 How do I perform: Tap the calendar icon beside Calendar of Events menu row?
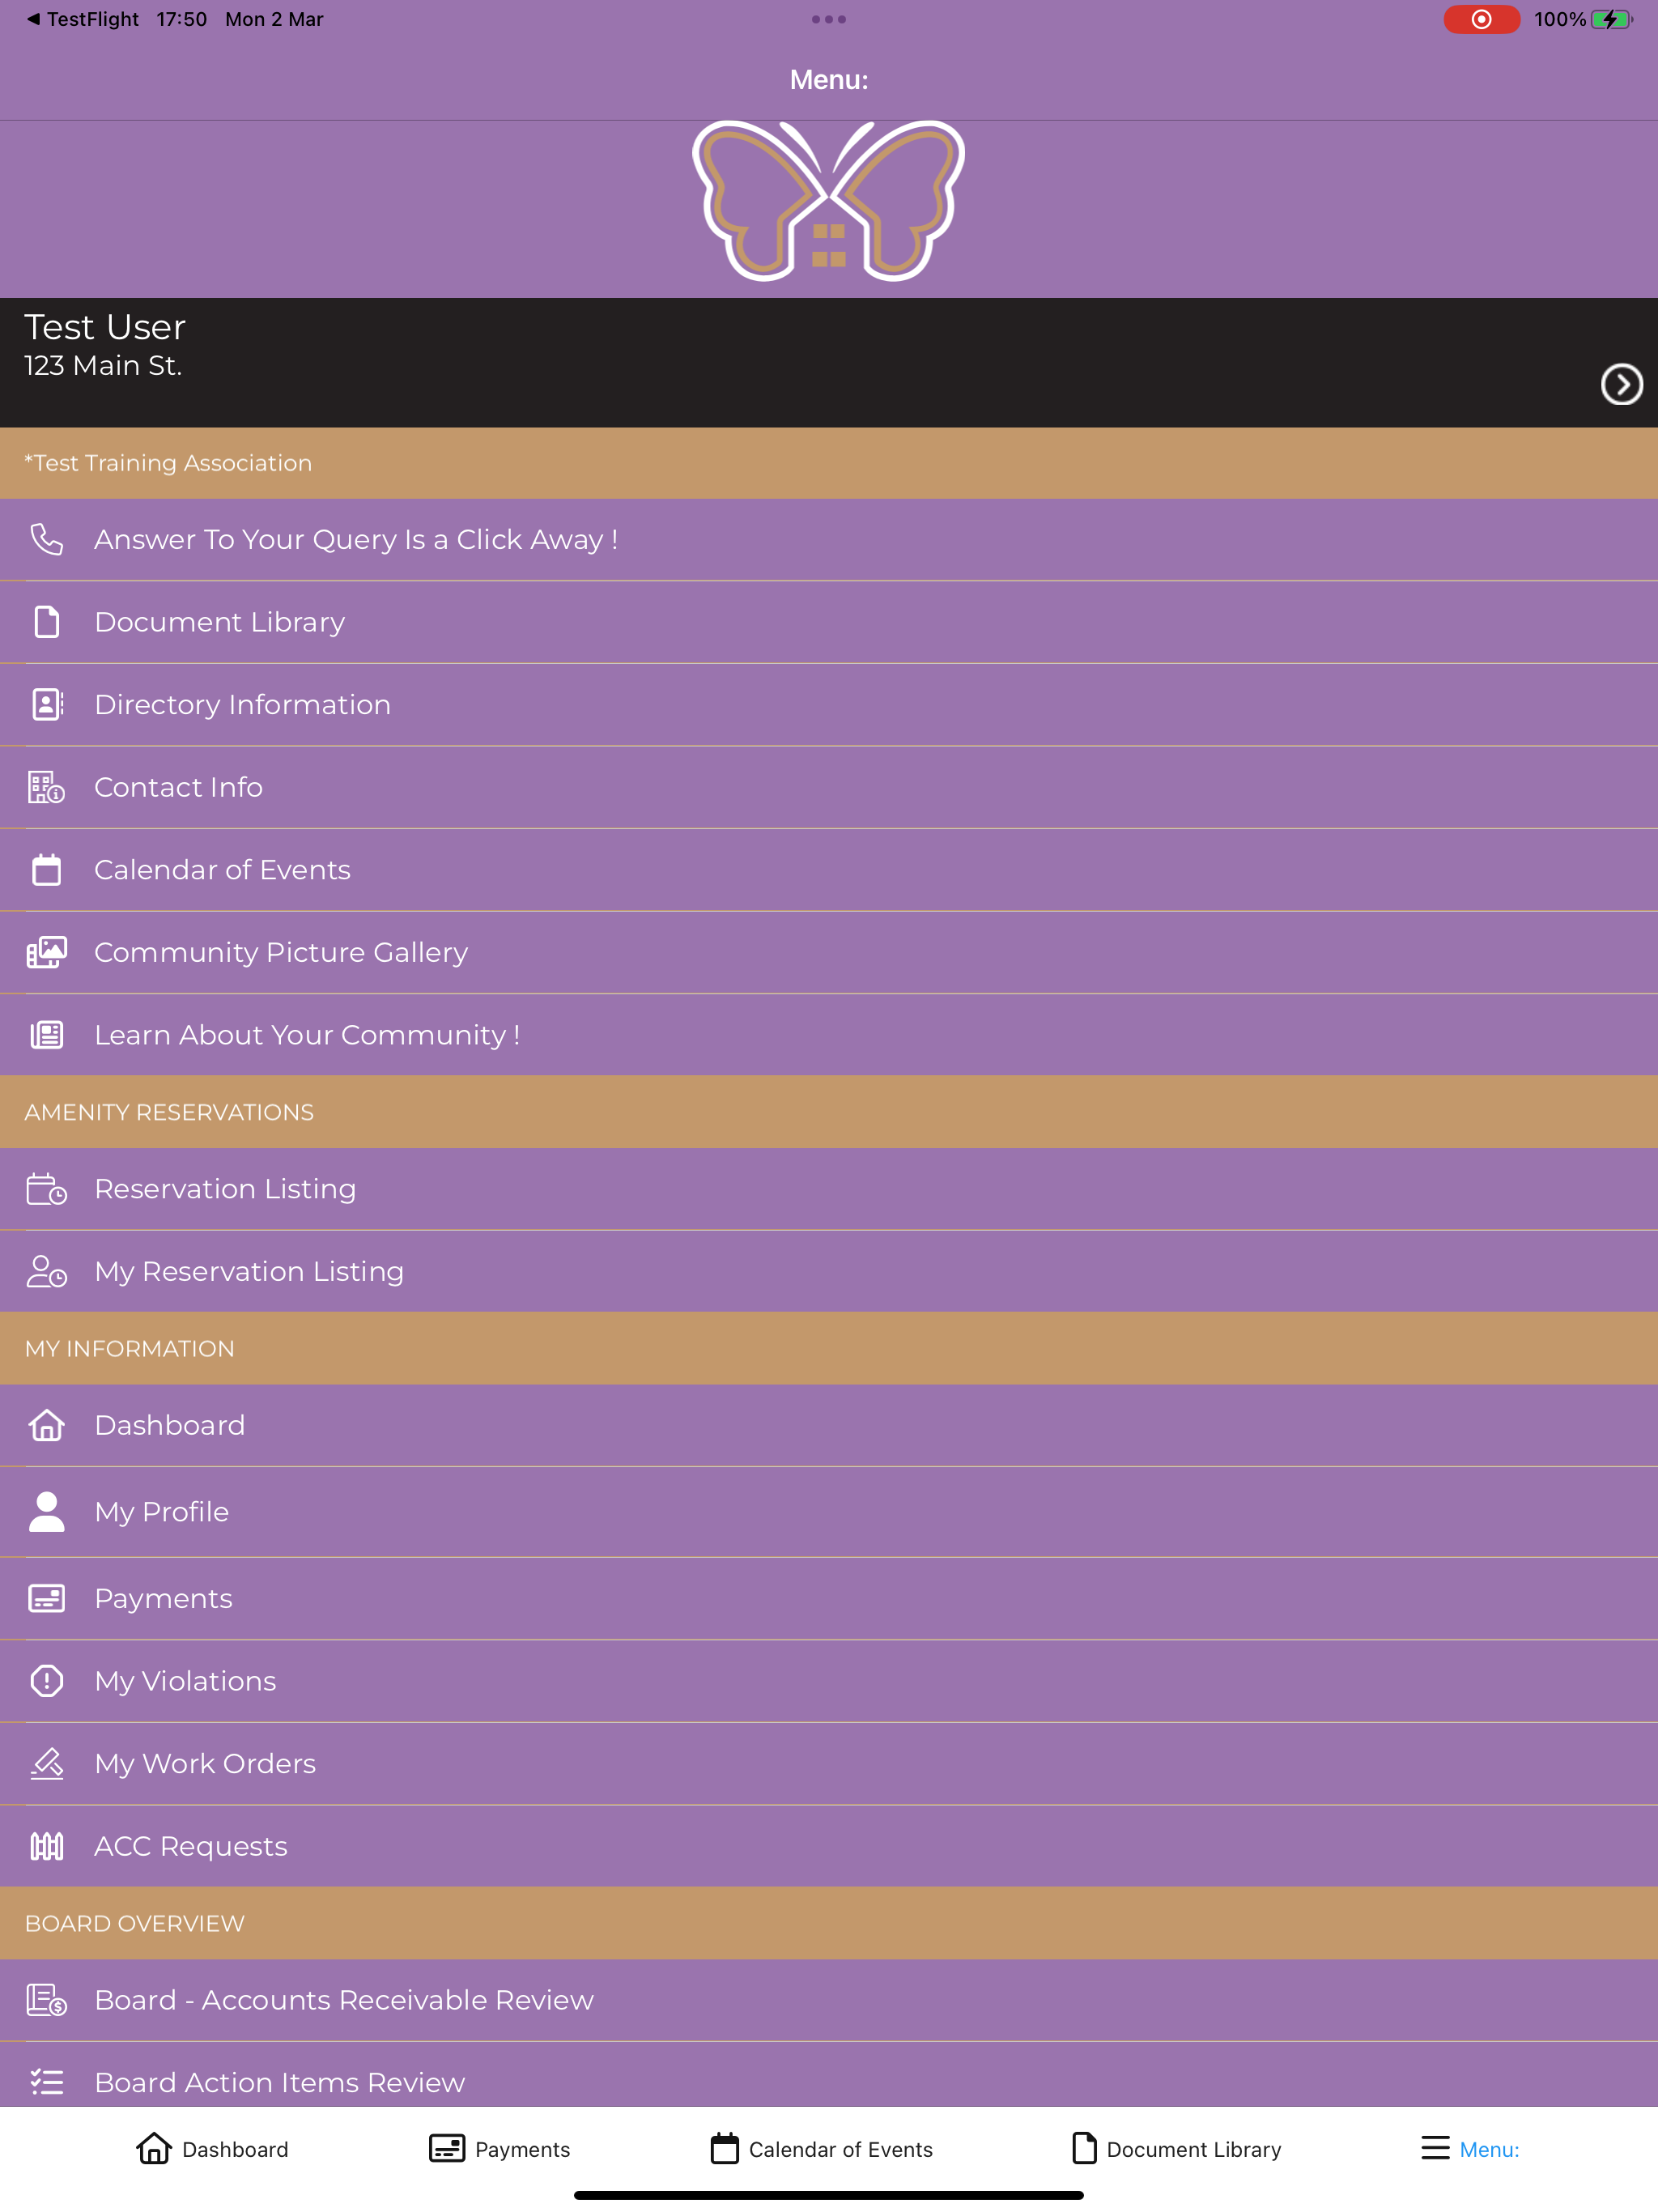click(x=46, y=869)
